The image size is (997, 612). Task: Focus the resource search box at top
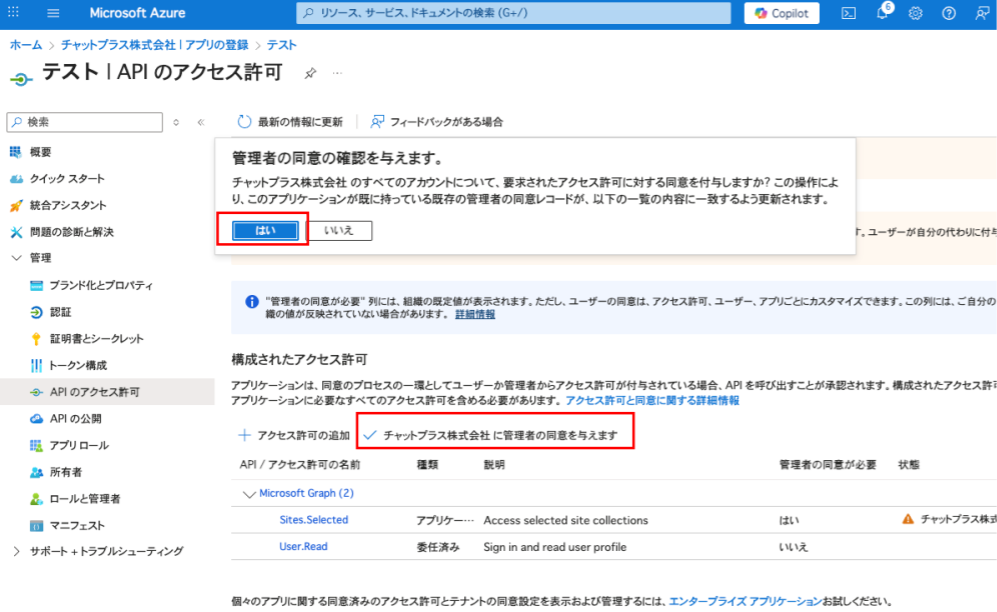pos(514,13)
